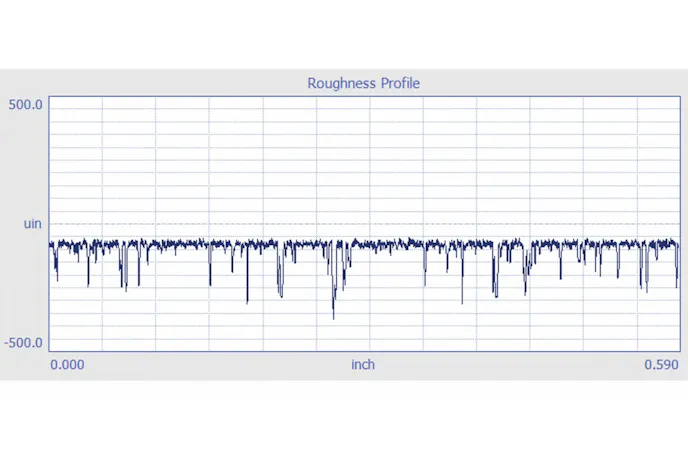
Task: Click the 0.590 X-axis end label
Action: point(661,365)
